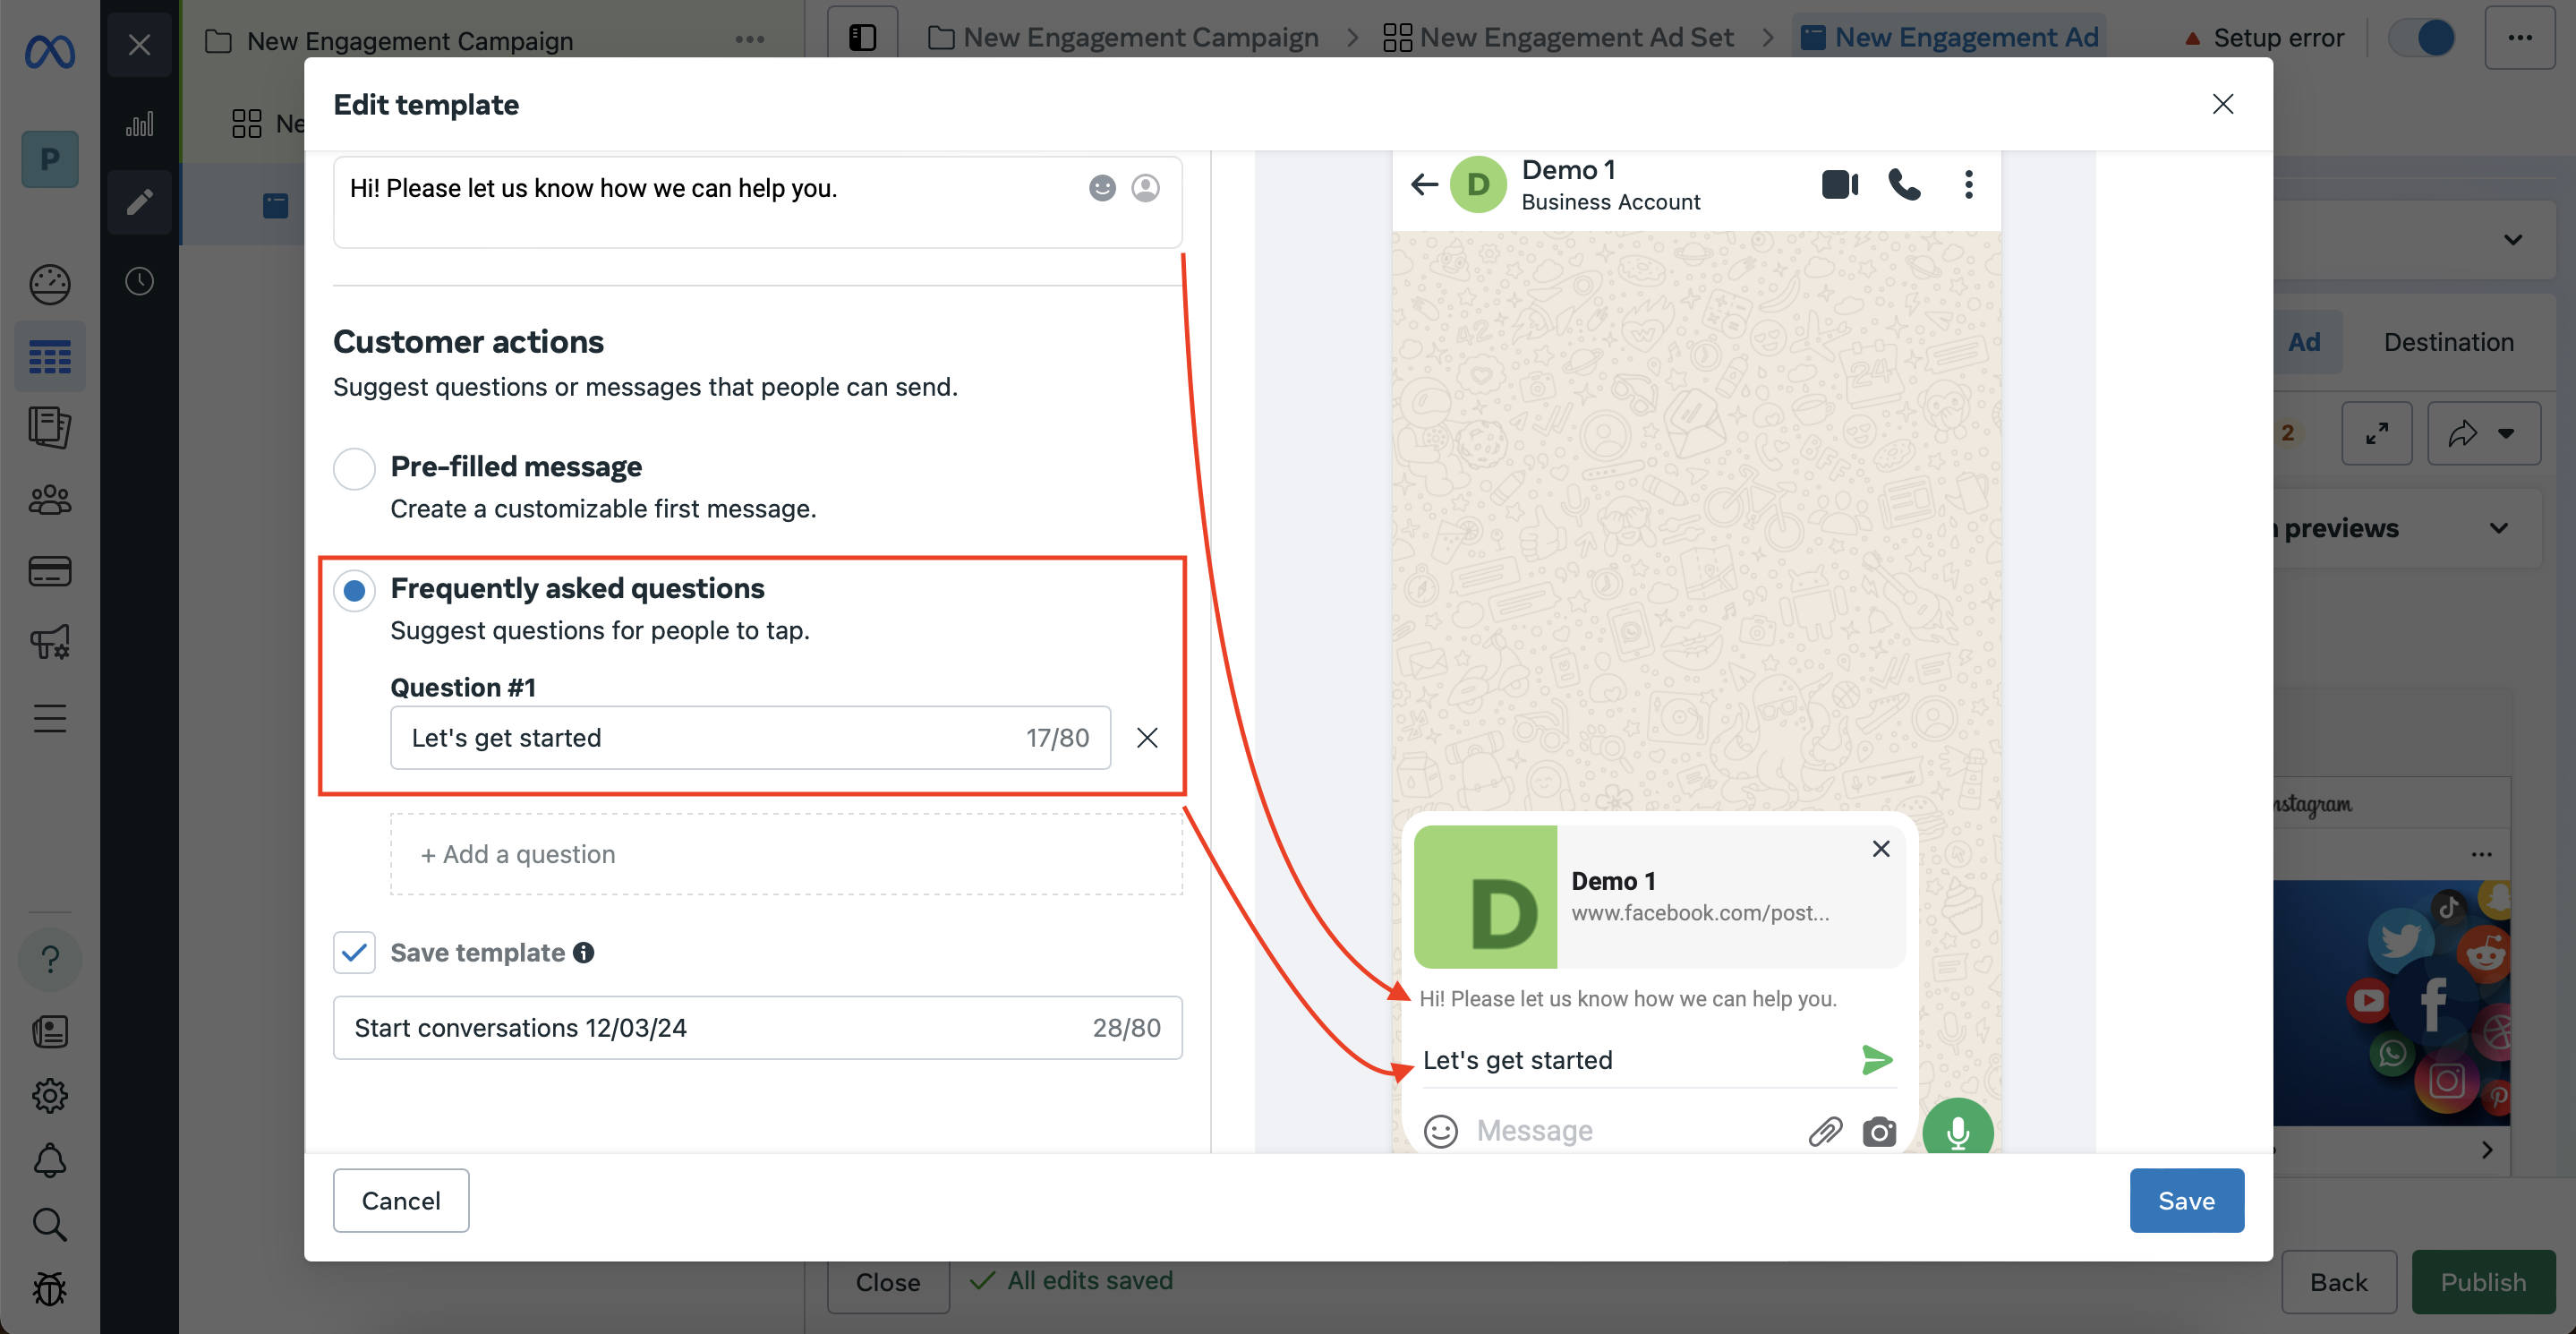Viewport: 2576px width, 1334px height.
Task: Expand share preview dropdown arrow
Action: pos(2505,433)
